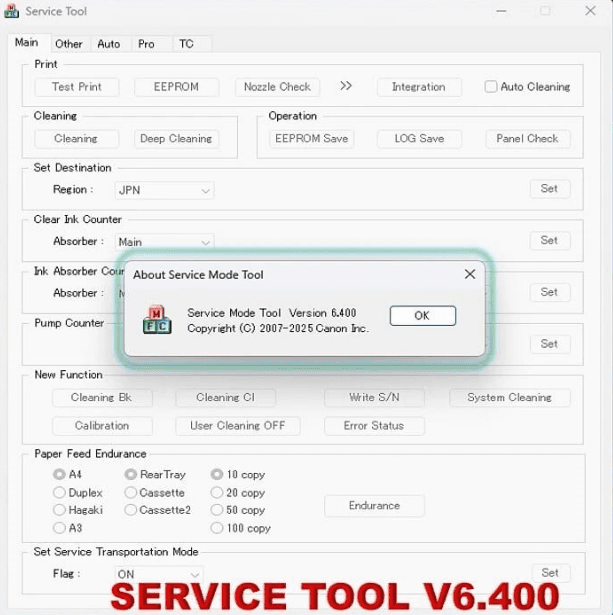Screen dimensions: 613x615
Task: Click the double-arrow next to Nozzle Check
Action: (346, 86)
